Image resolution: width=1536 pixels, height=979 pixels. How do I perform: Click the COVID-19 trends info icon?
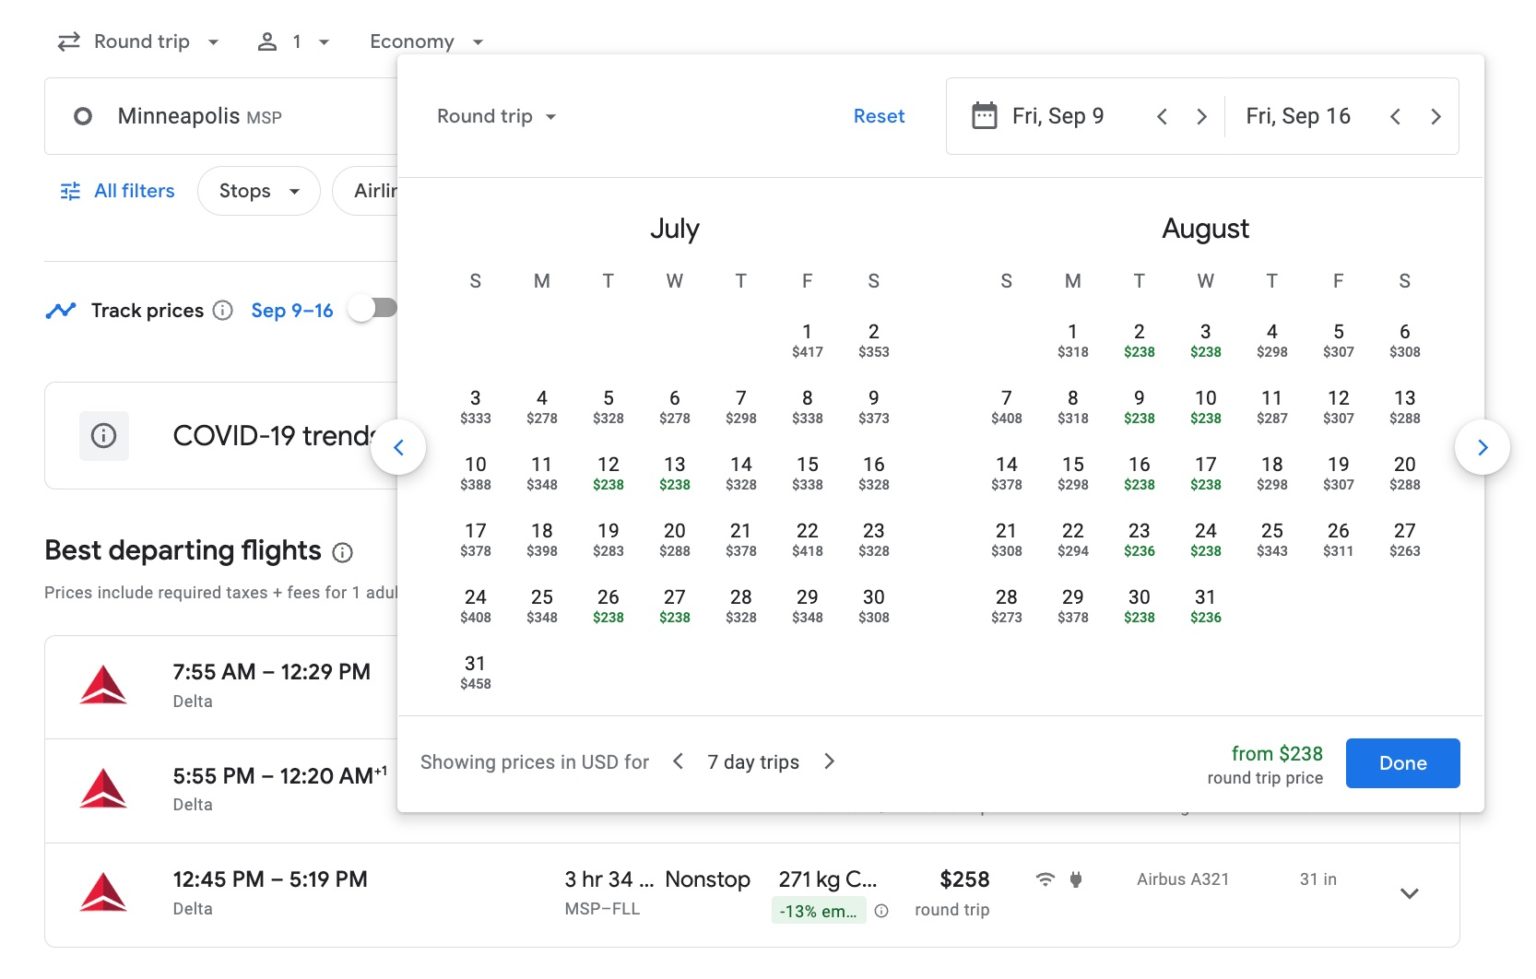103,436
